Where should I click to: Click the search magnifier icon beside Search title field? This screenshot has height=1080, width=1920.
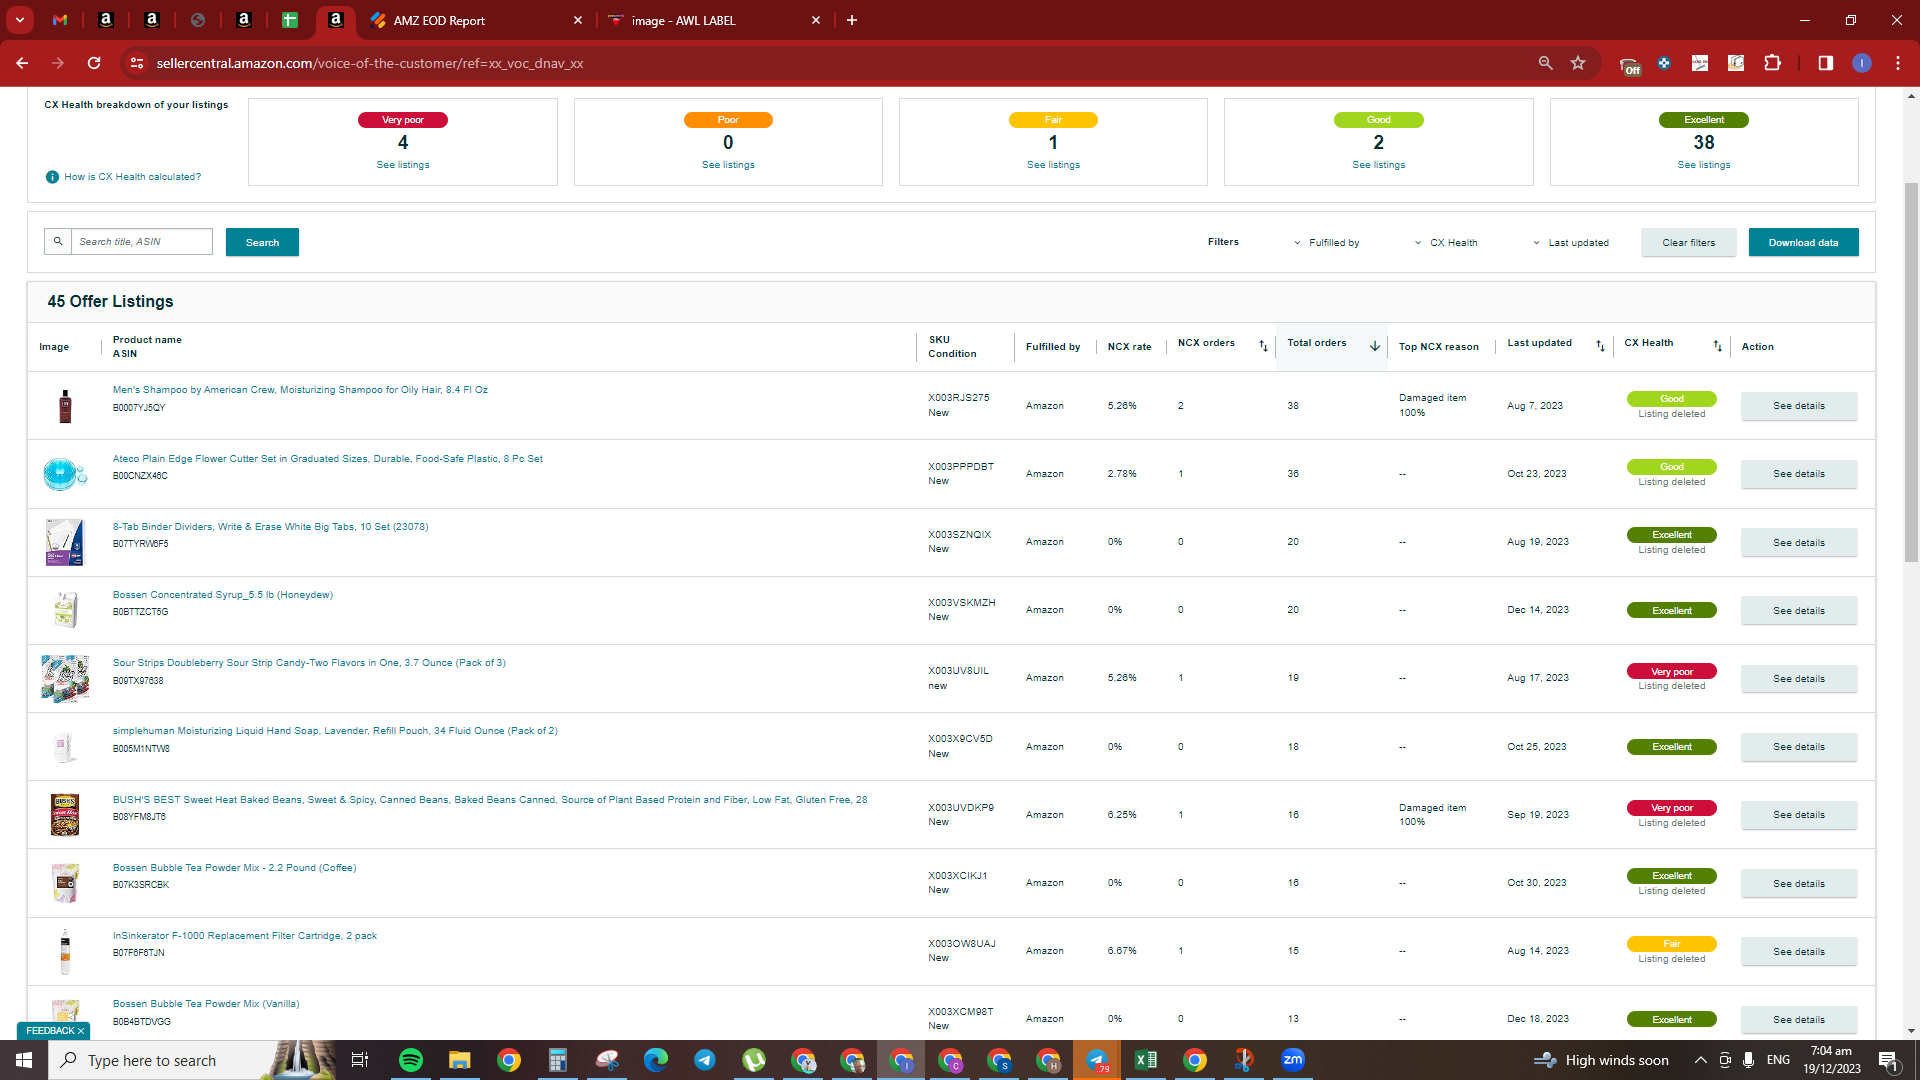tap(58, 241)
